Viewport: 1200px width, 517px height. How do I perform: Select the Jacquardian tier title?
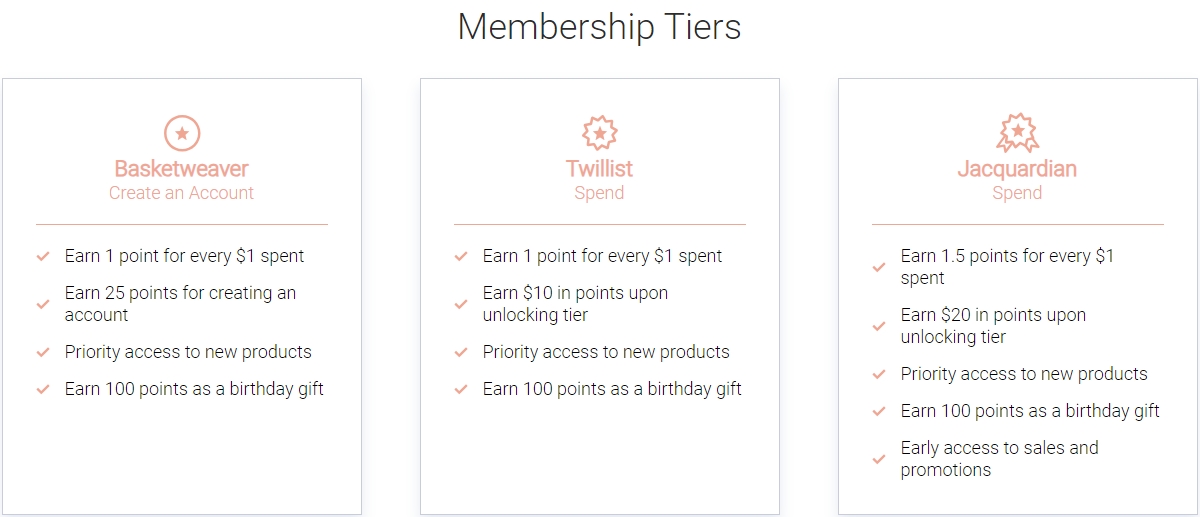pos(1017,168)
